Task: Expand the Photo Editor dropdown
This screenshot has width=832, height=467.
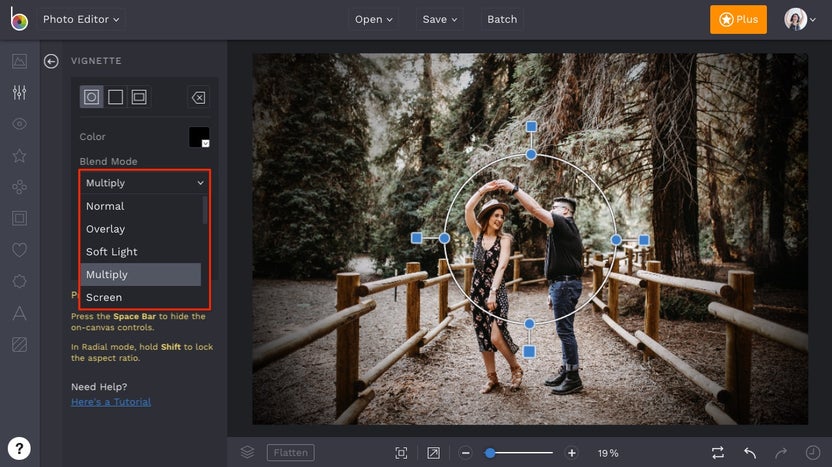Action: 82,19
